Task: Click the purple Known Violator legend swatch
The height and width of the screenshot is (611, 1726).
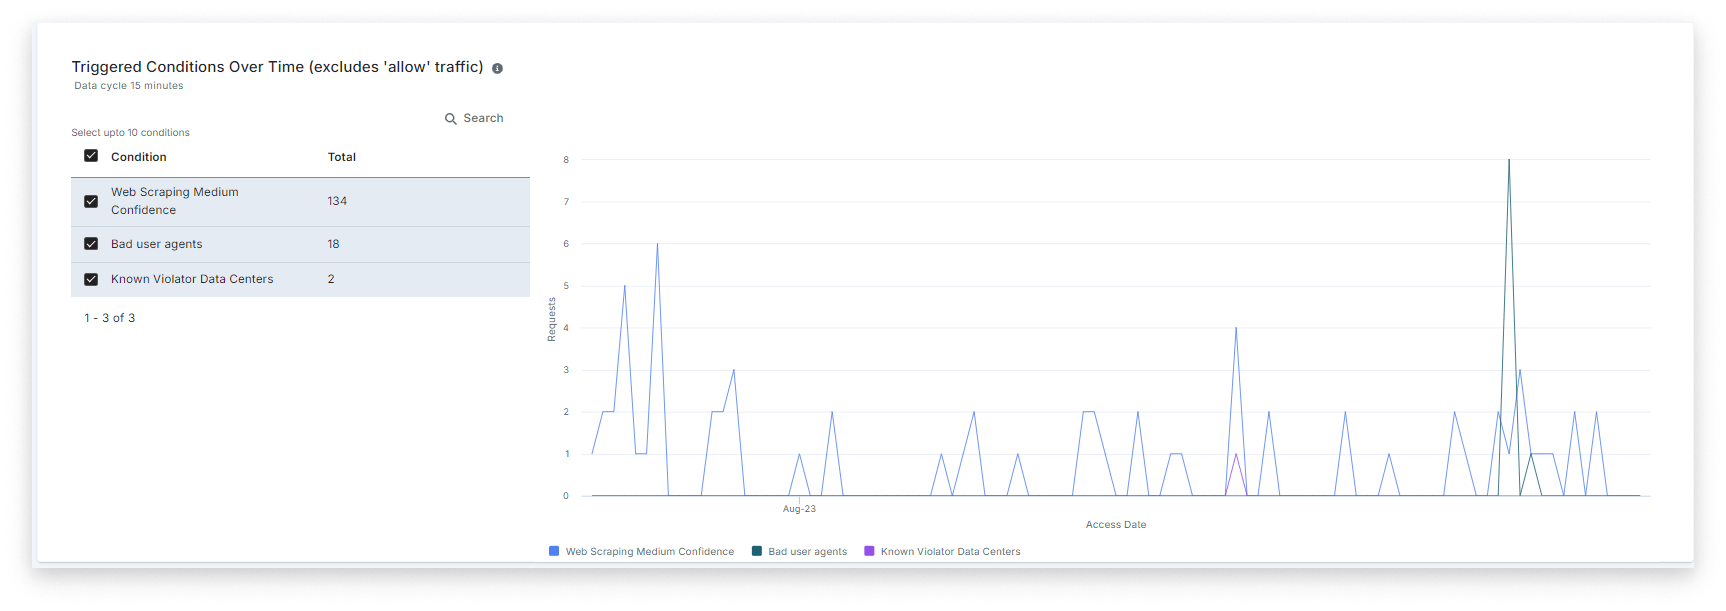Action: click(x=869, y=551)
